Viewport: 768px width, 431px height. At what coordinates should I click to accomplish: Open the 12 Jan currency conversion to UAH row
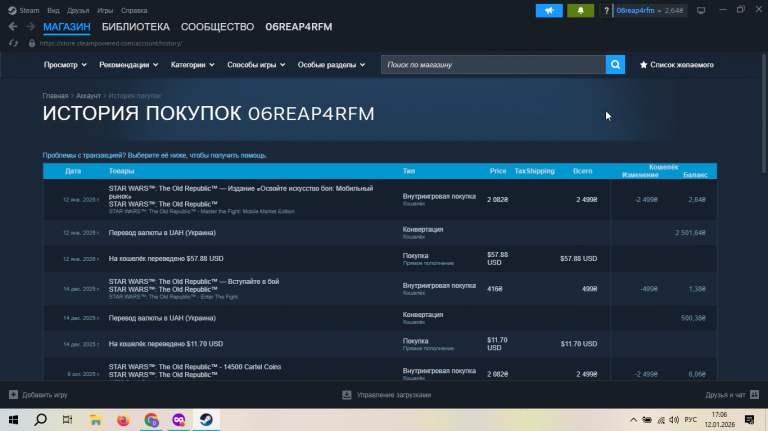coord(380,233)
